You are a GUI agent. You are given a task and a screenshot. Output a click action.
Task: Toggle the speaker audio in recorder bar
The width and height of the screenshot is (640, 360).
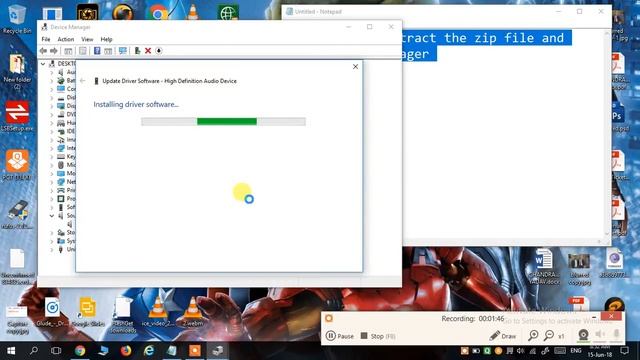[x=600, y=334]
